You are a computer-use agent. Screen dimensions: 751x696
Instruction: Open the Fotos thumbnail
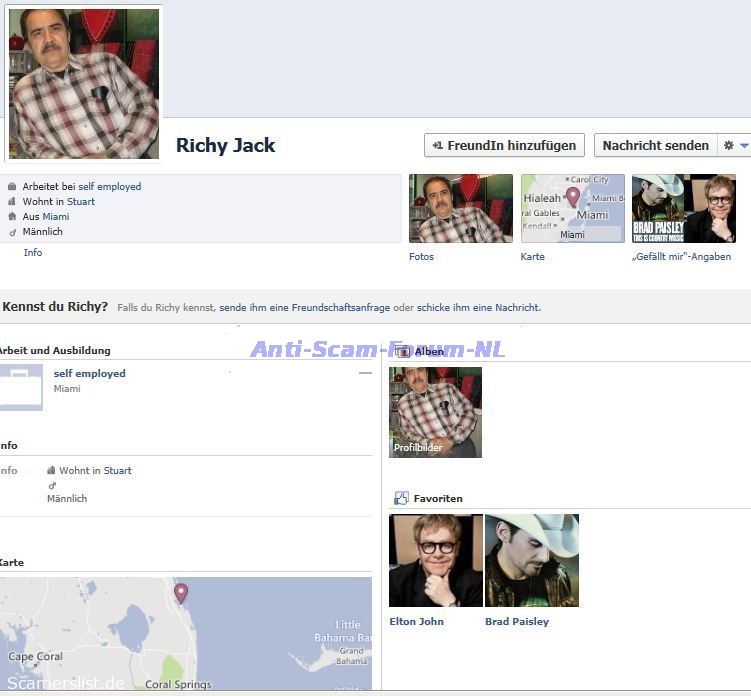460,208
